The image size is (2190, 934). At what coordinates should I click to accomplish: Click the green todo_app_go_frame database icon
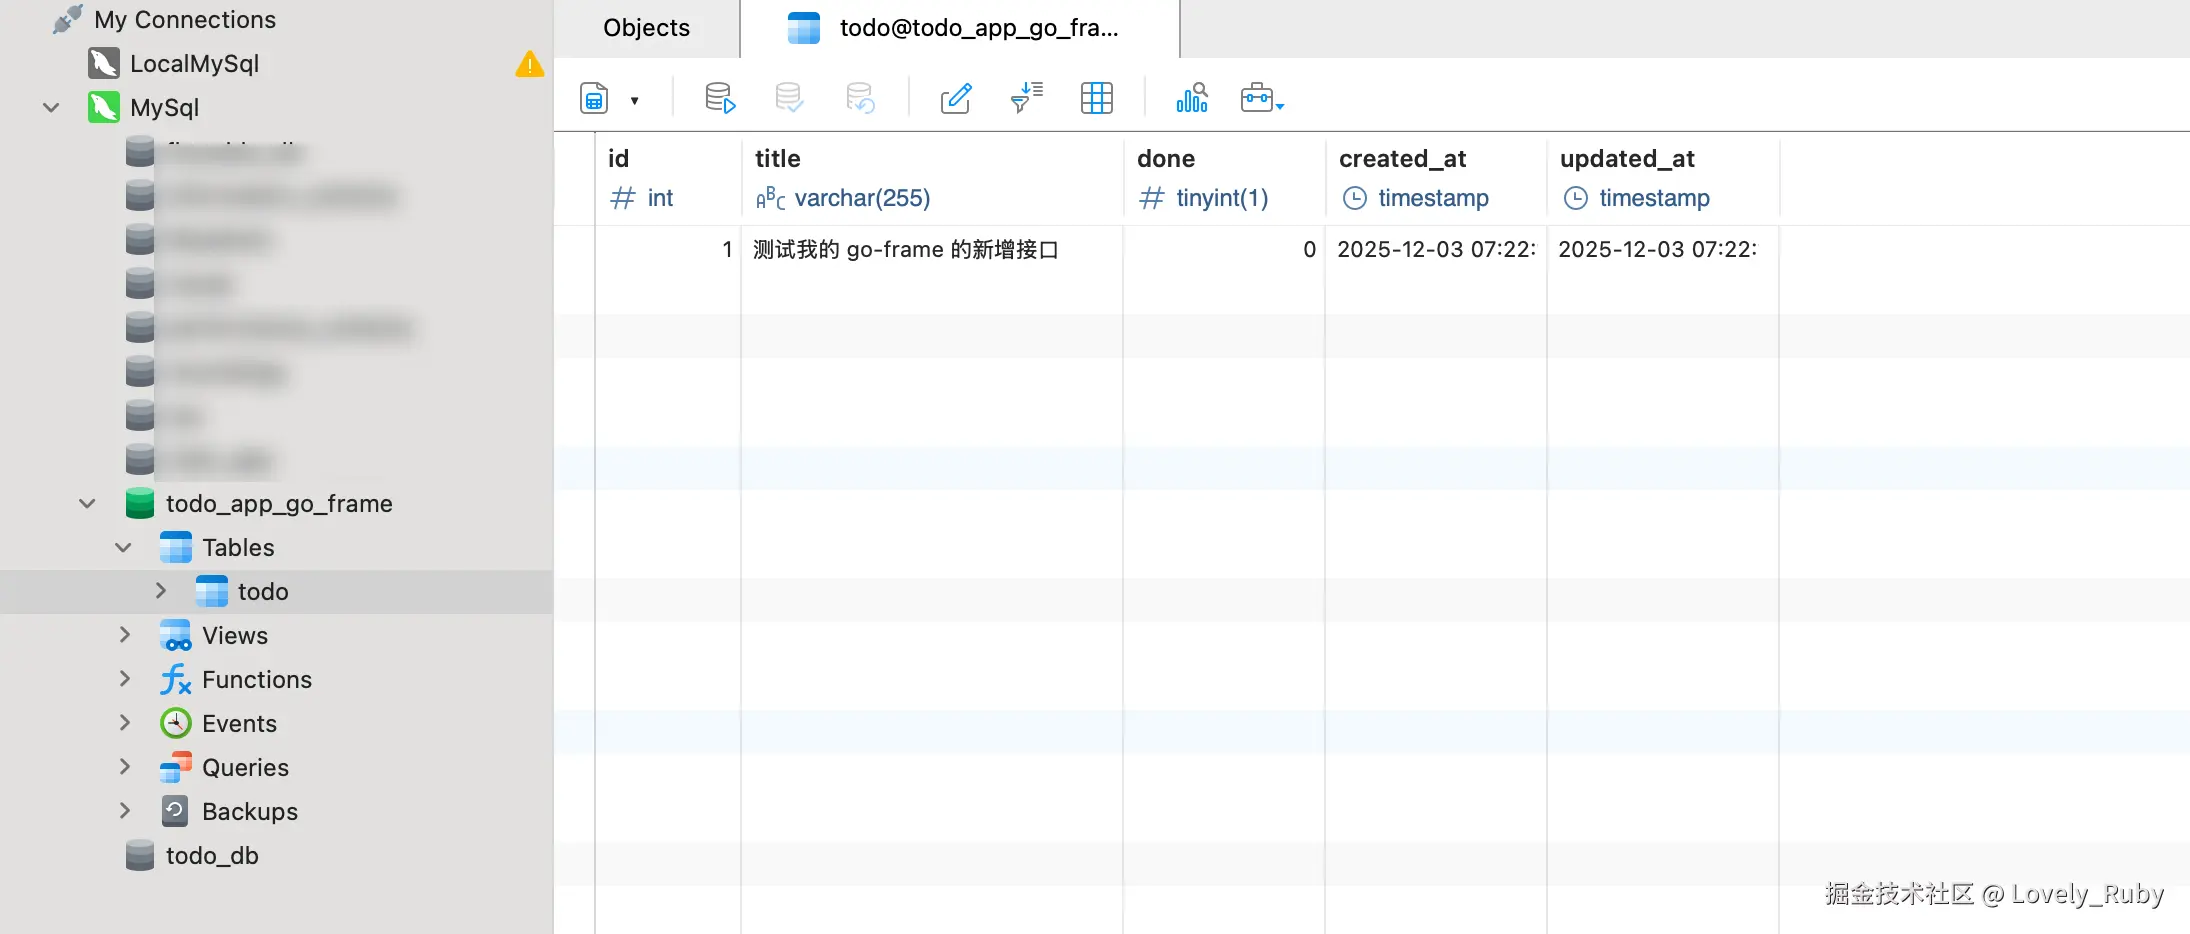[140, 503]
